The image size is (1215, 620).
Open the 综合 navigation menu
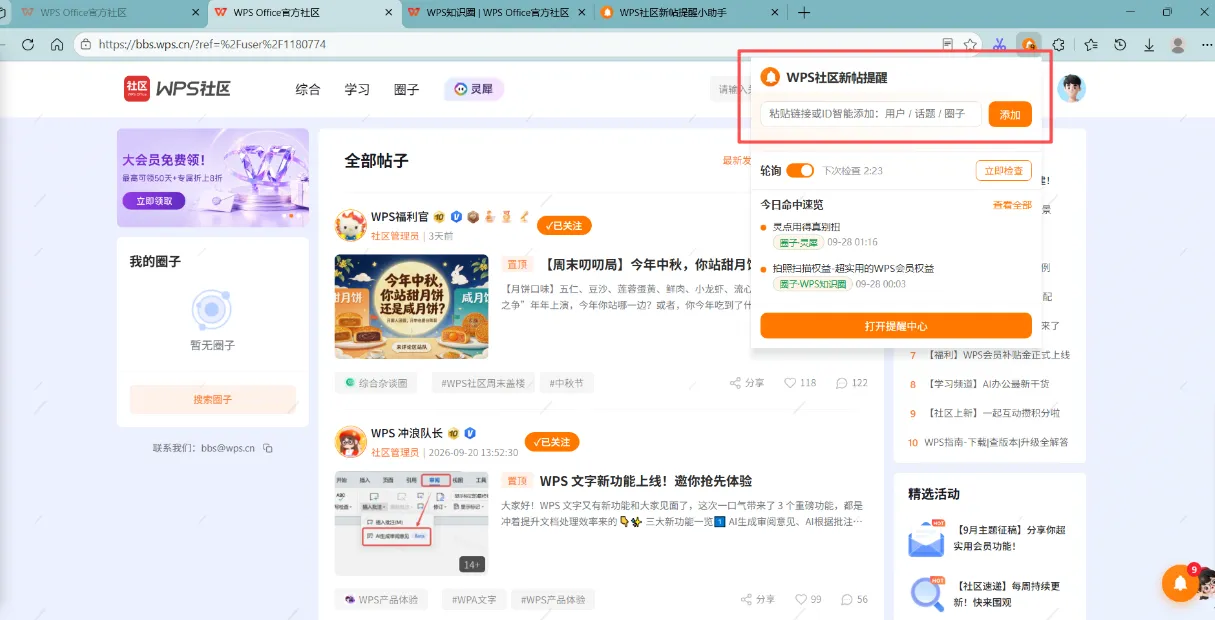point(308,89)
